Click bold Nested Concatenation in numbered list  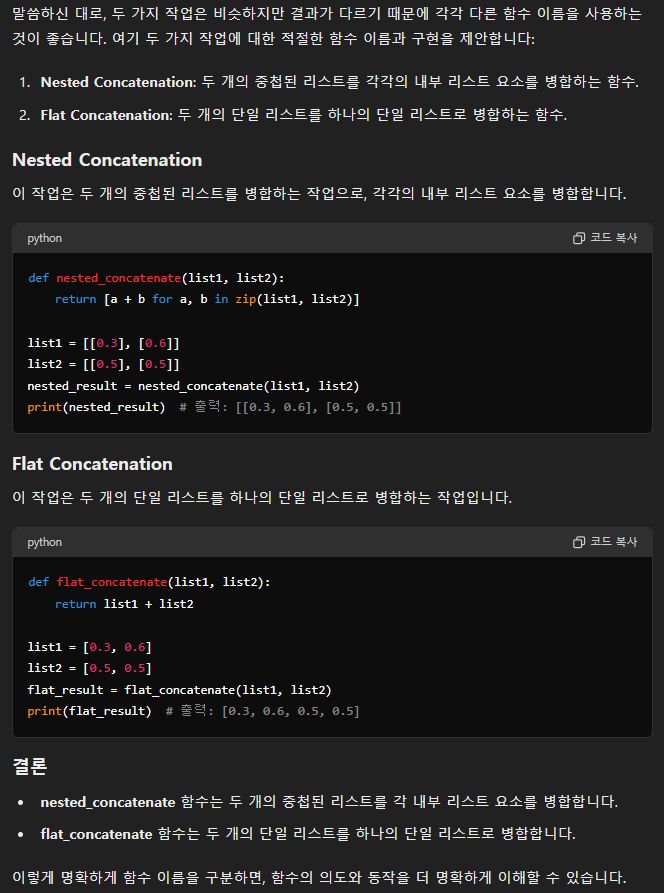pyautogui.click(x=118, y=83)
